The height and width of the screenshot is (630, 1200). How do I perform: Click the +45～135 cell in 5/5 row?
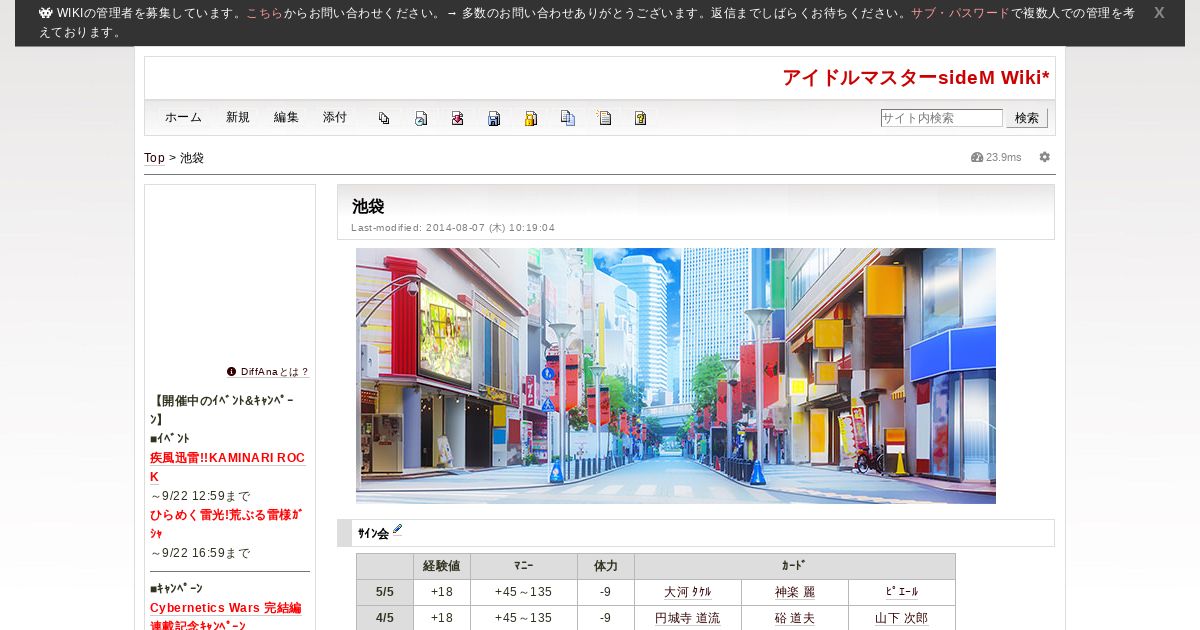(x=524, y=592)
